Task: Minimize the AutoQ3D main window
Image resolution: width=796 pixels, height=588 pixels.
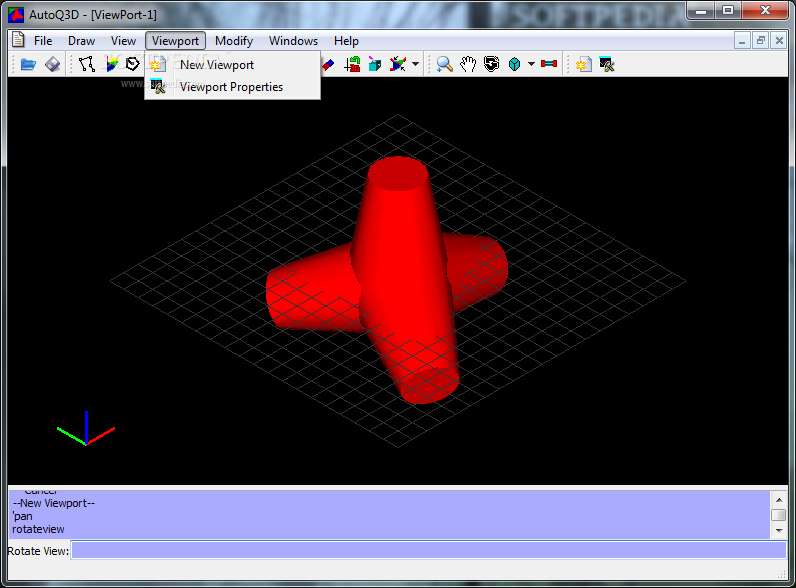Action: 701,10
